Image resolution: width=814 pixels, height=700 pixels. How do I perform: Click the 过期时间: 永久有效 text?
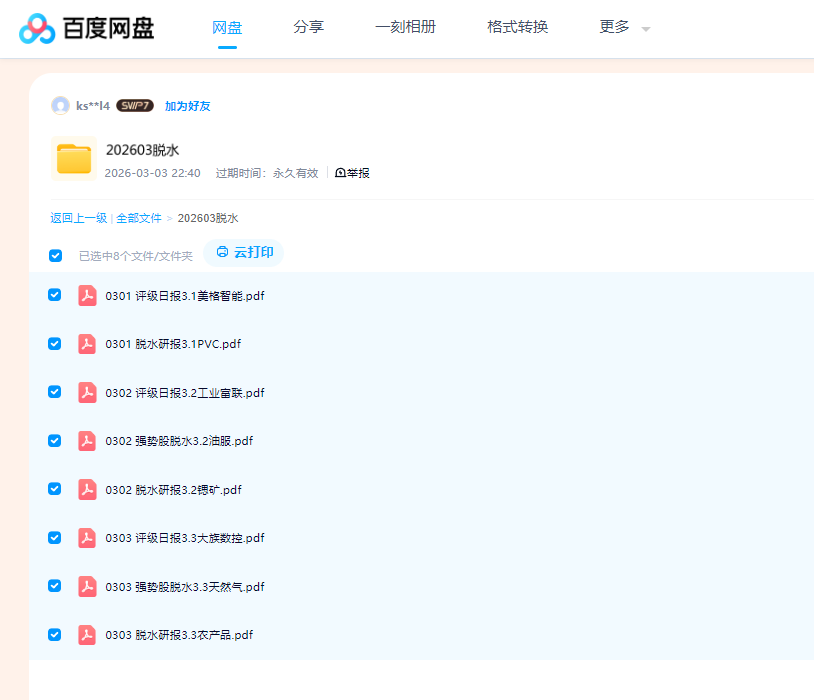pyautogui.click(x=267, y=173)
